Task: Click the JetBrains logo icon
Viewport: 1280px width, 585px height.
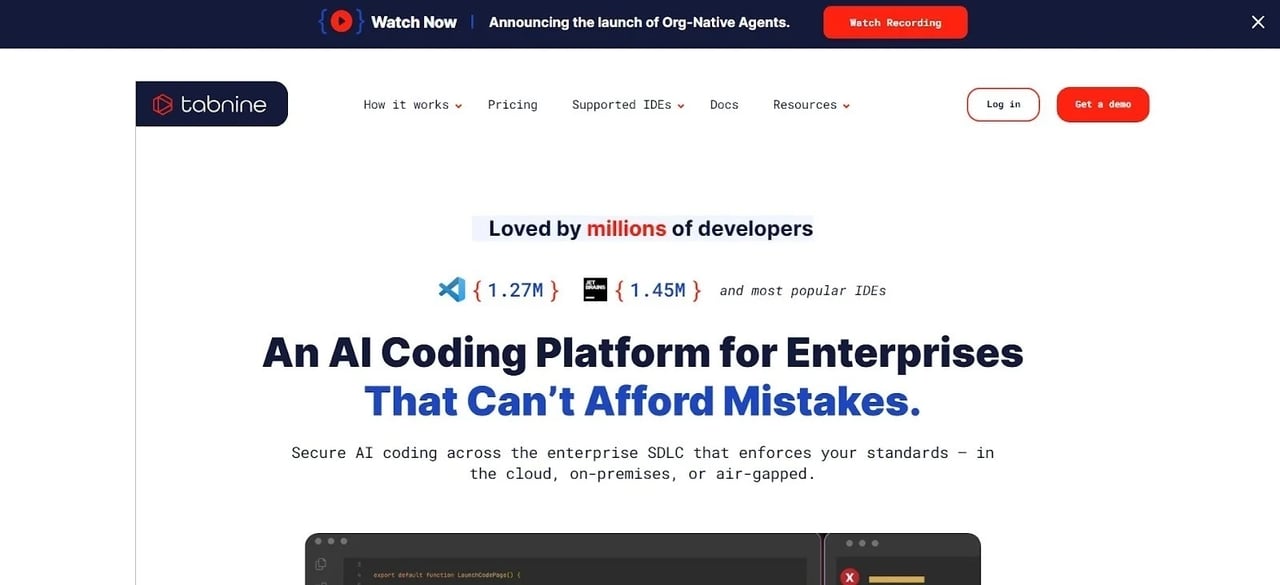Action: coord(595,290)
